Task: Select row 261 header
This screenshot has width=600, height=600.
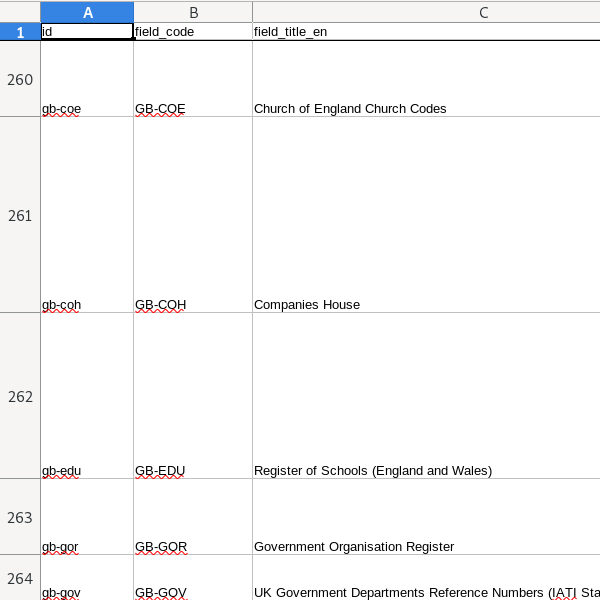Action: point(20,215)
